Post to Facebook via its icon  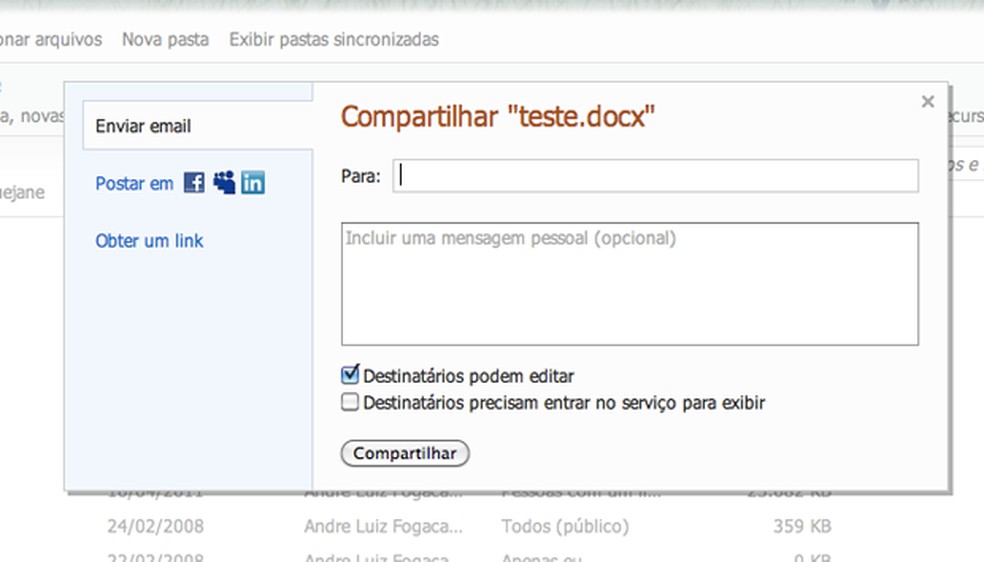click(x=194, y=183)
